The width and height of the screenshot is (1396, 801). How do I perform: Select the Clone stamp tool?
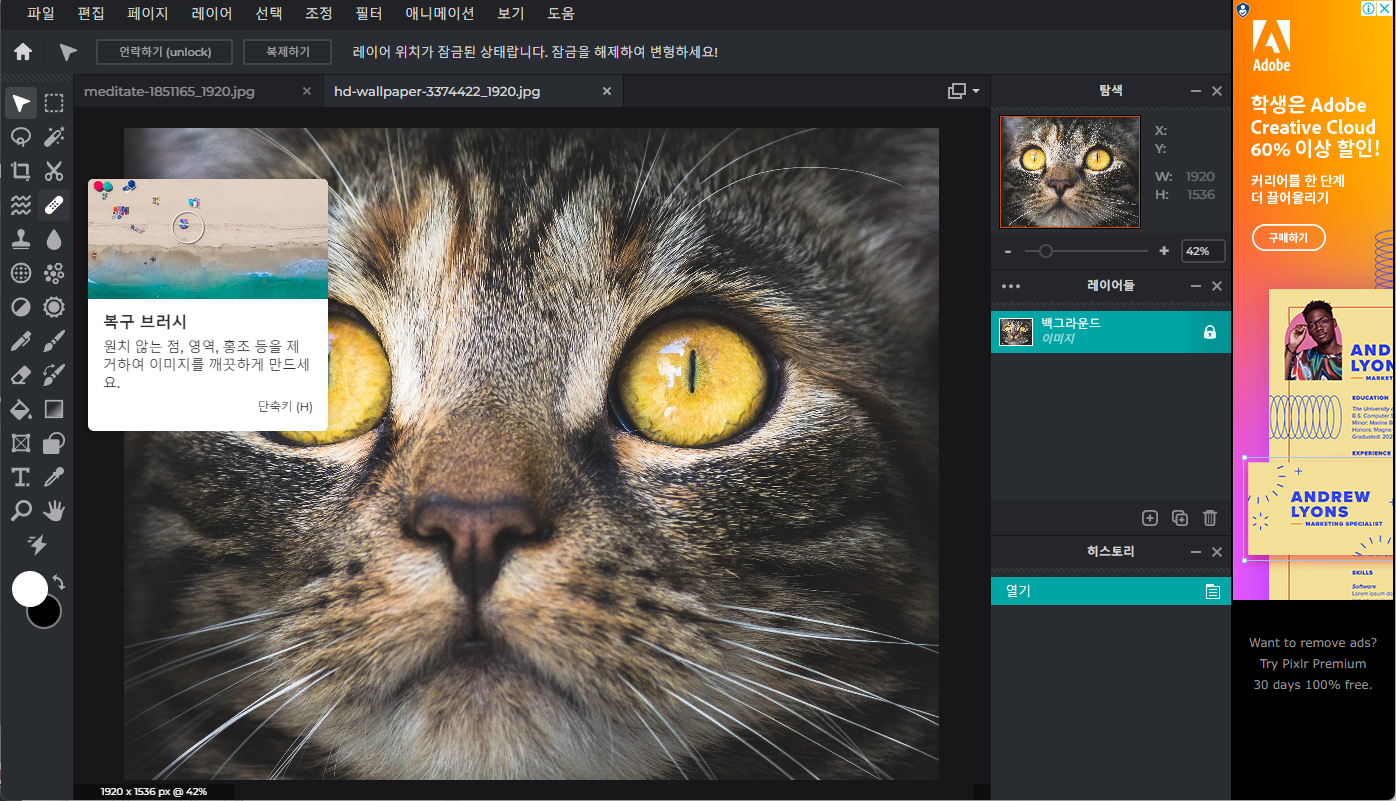(21, 239)
